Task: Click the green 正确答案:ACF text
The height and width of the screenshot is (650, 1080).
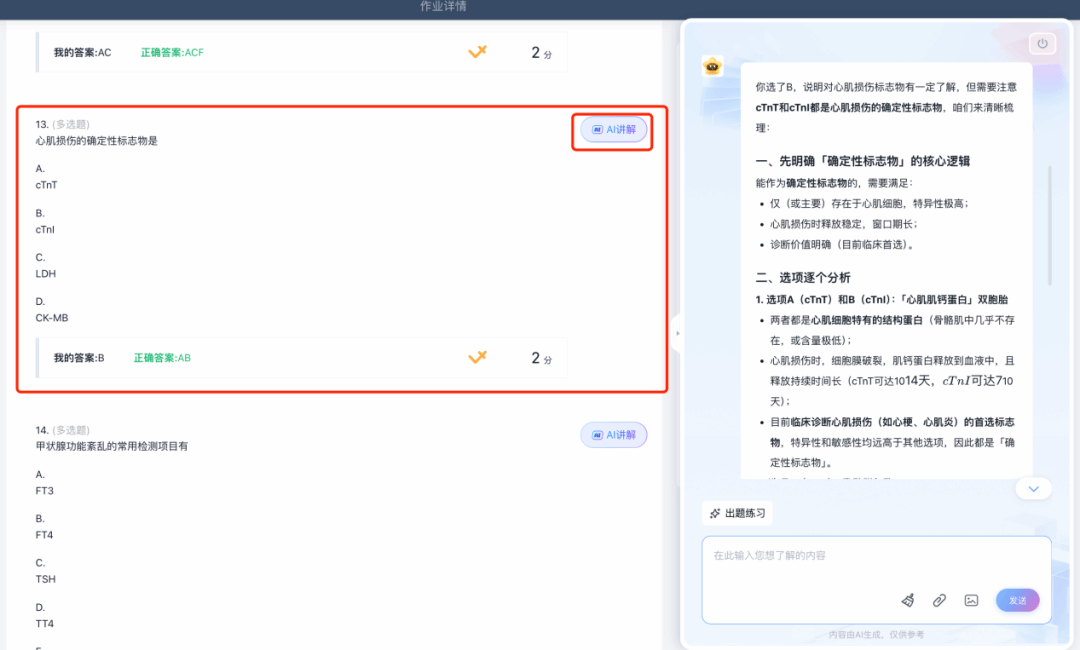Action: (x=171, y=51)
